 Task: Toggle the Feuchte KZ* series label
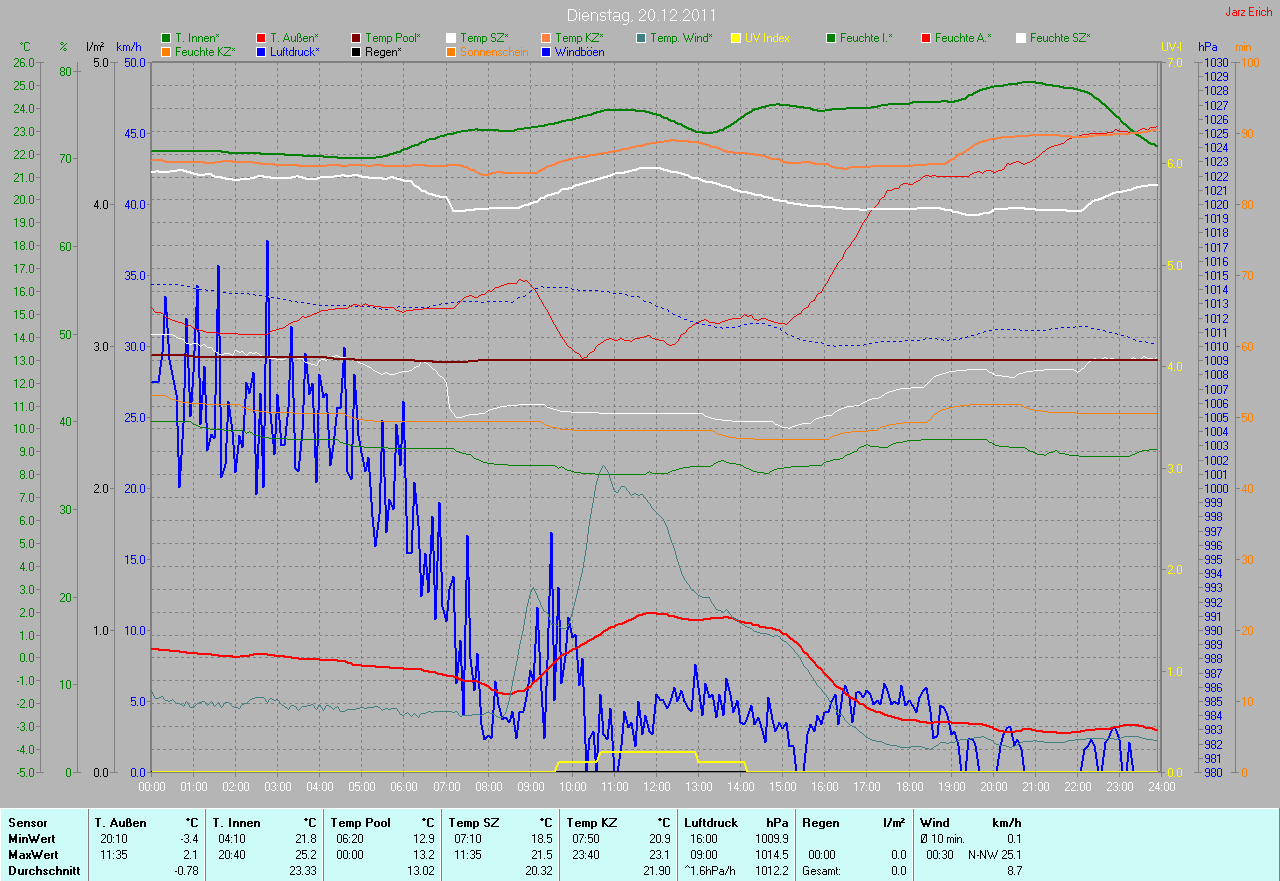205,51
